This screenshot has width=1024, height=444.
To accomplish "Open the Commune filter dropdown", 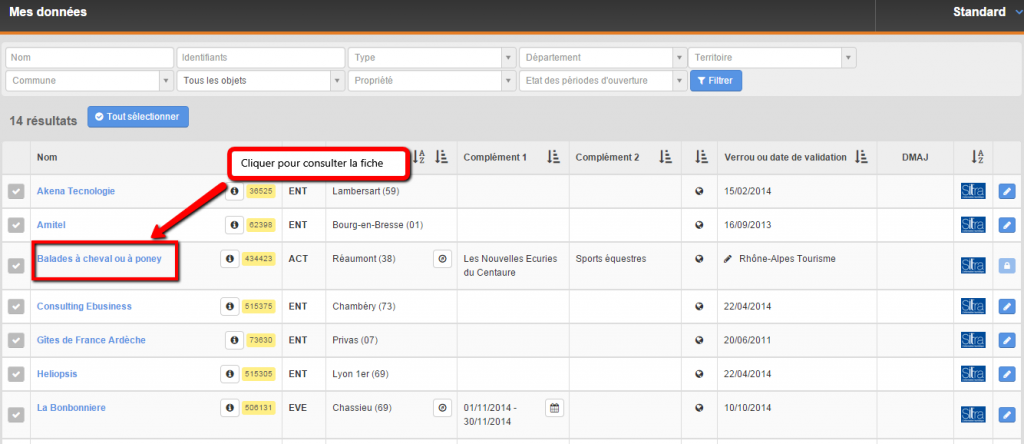I will point(90,81).
